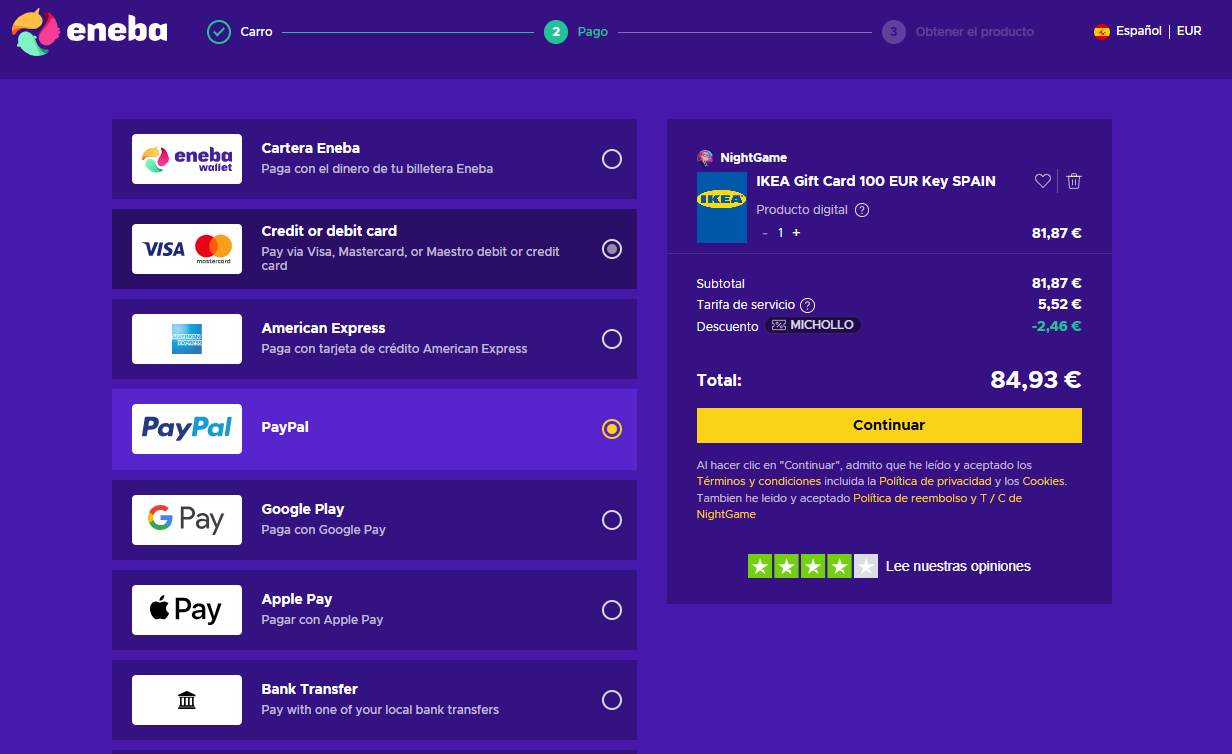Select American Express radio button
This screenshot has height=754, width=1232.
(x=612, y=339)
